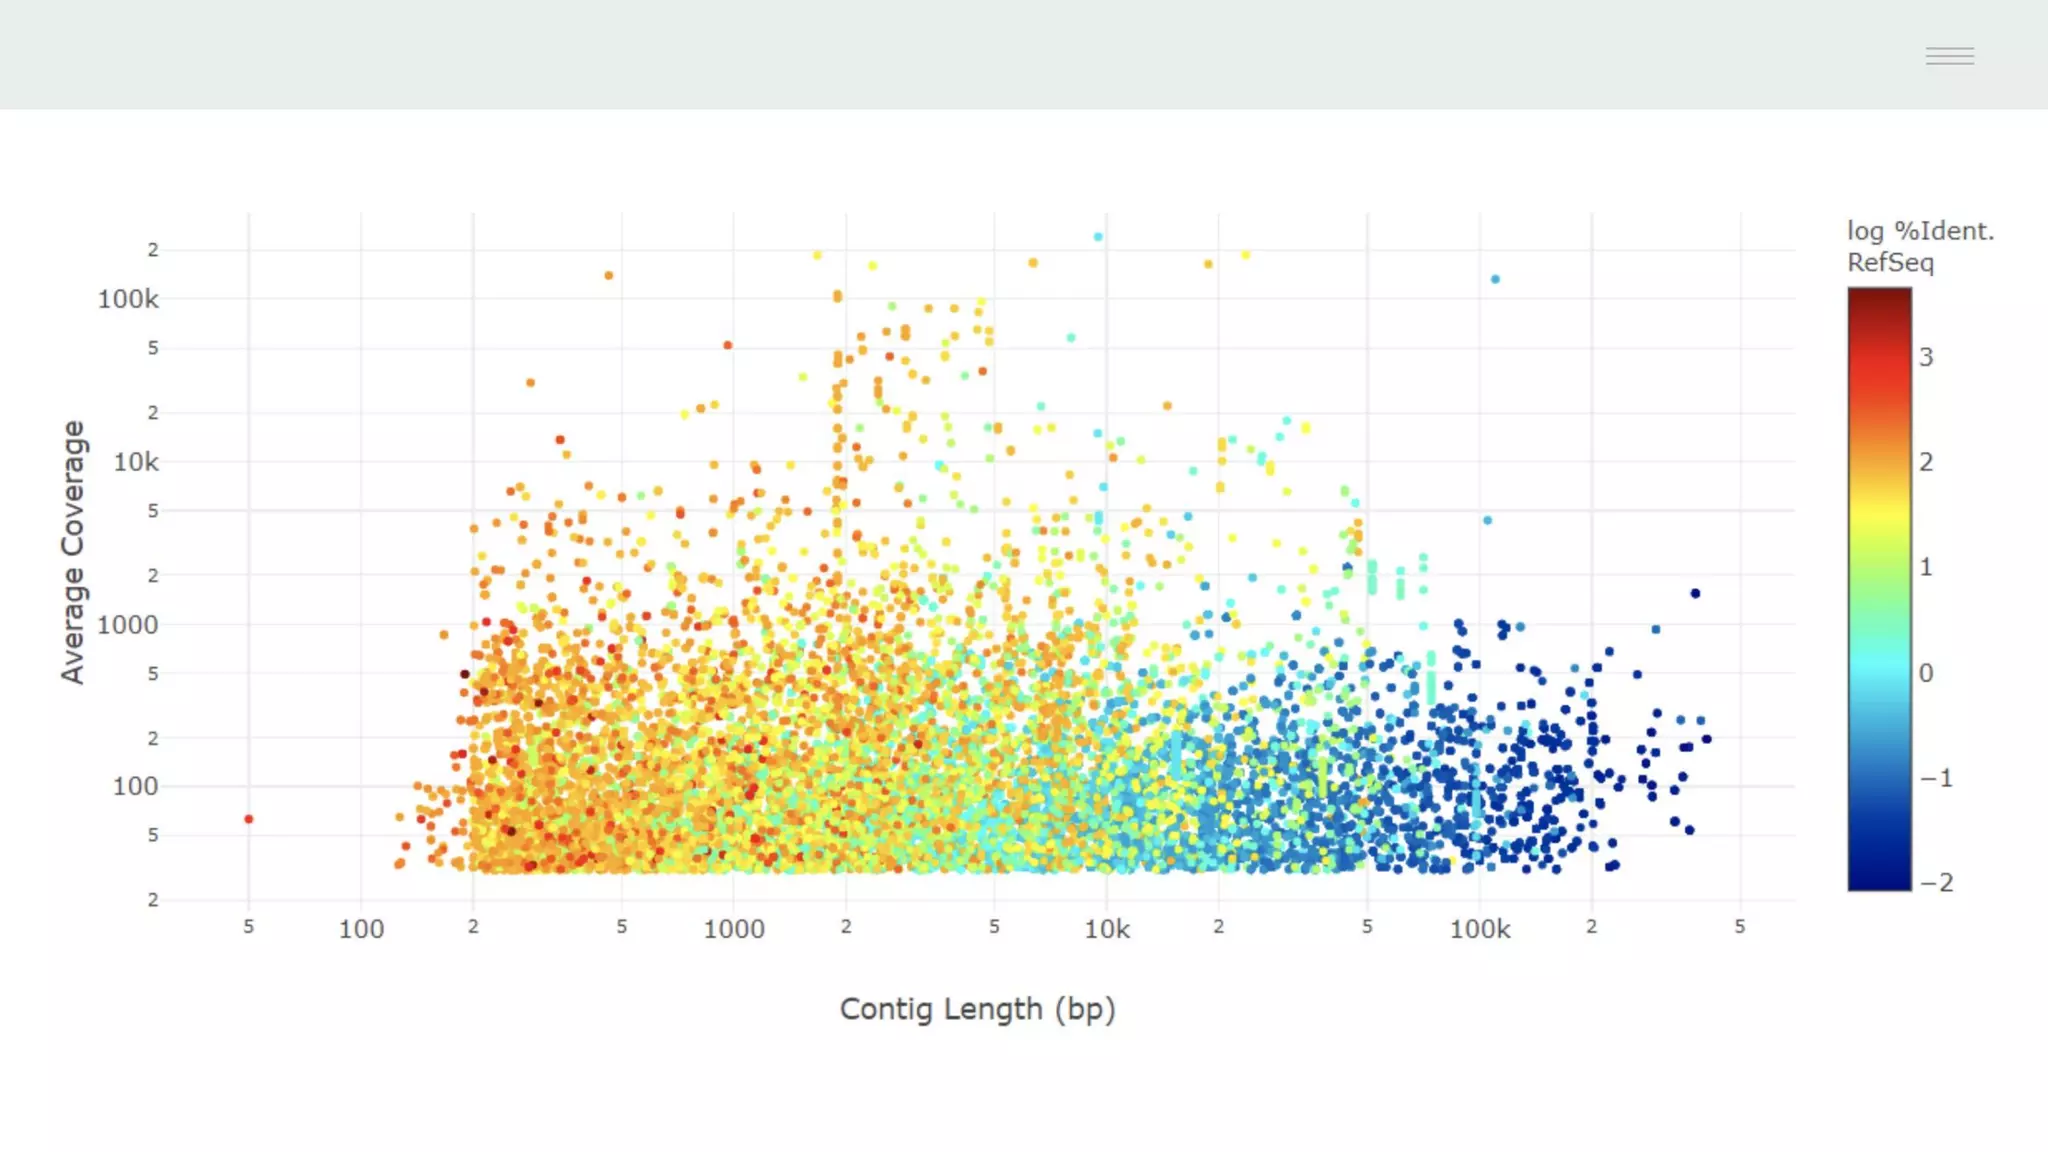Select the topmost cyan point above 10k
The image size is (2048, 1152).
pos(1098,237)
